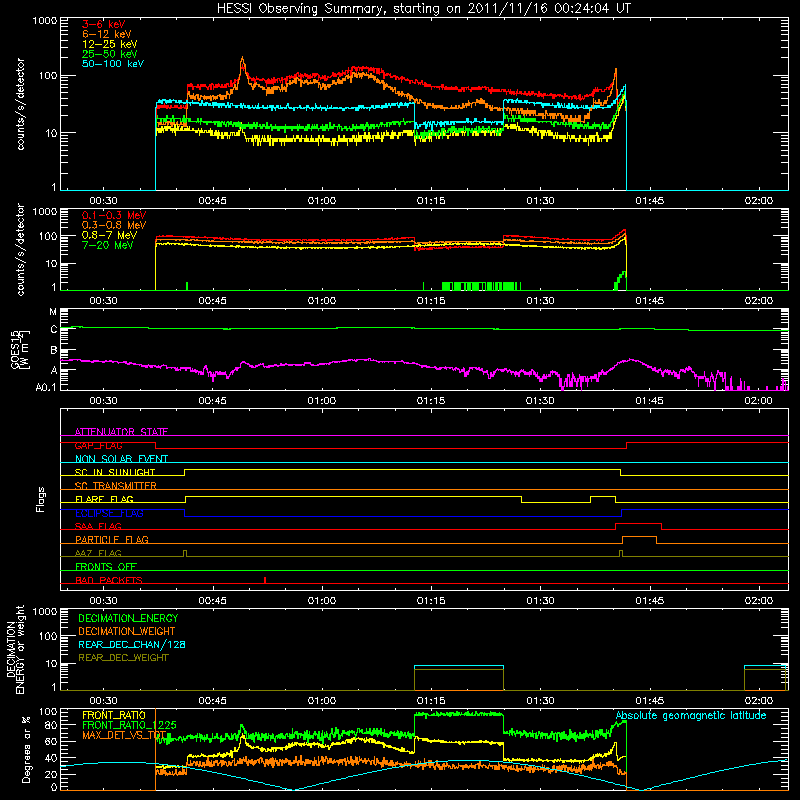
Task: Click the cyan decimation block near 02:00
Action: tap(765, 666)
